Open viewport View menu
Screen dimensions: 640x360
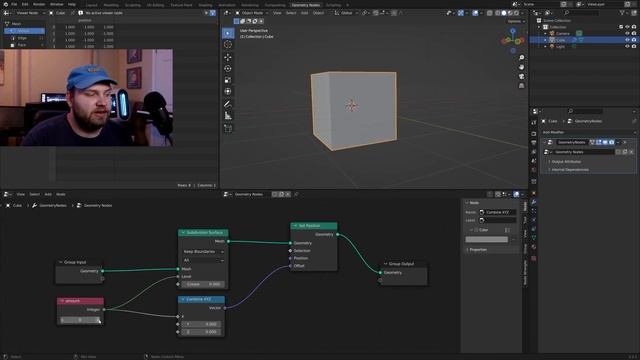(277, 13)
